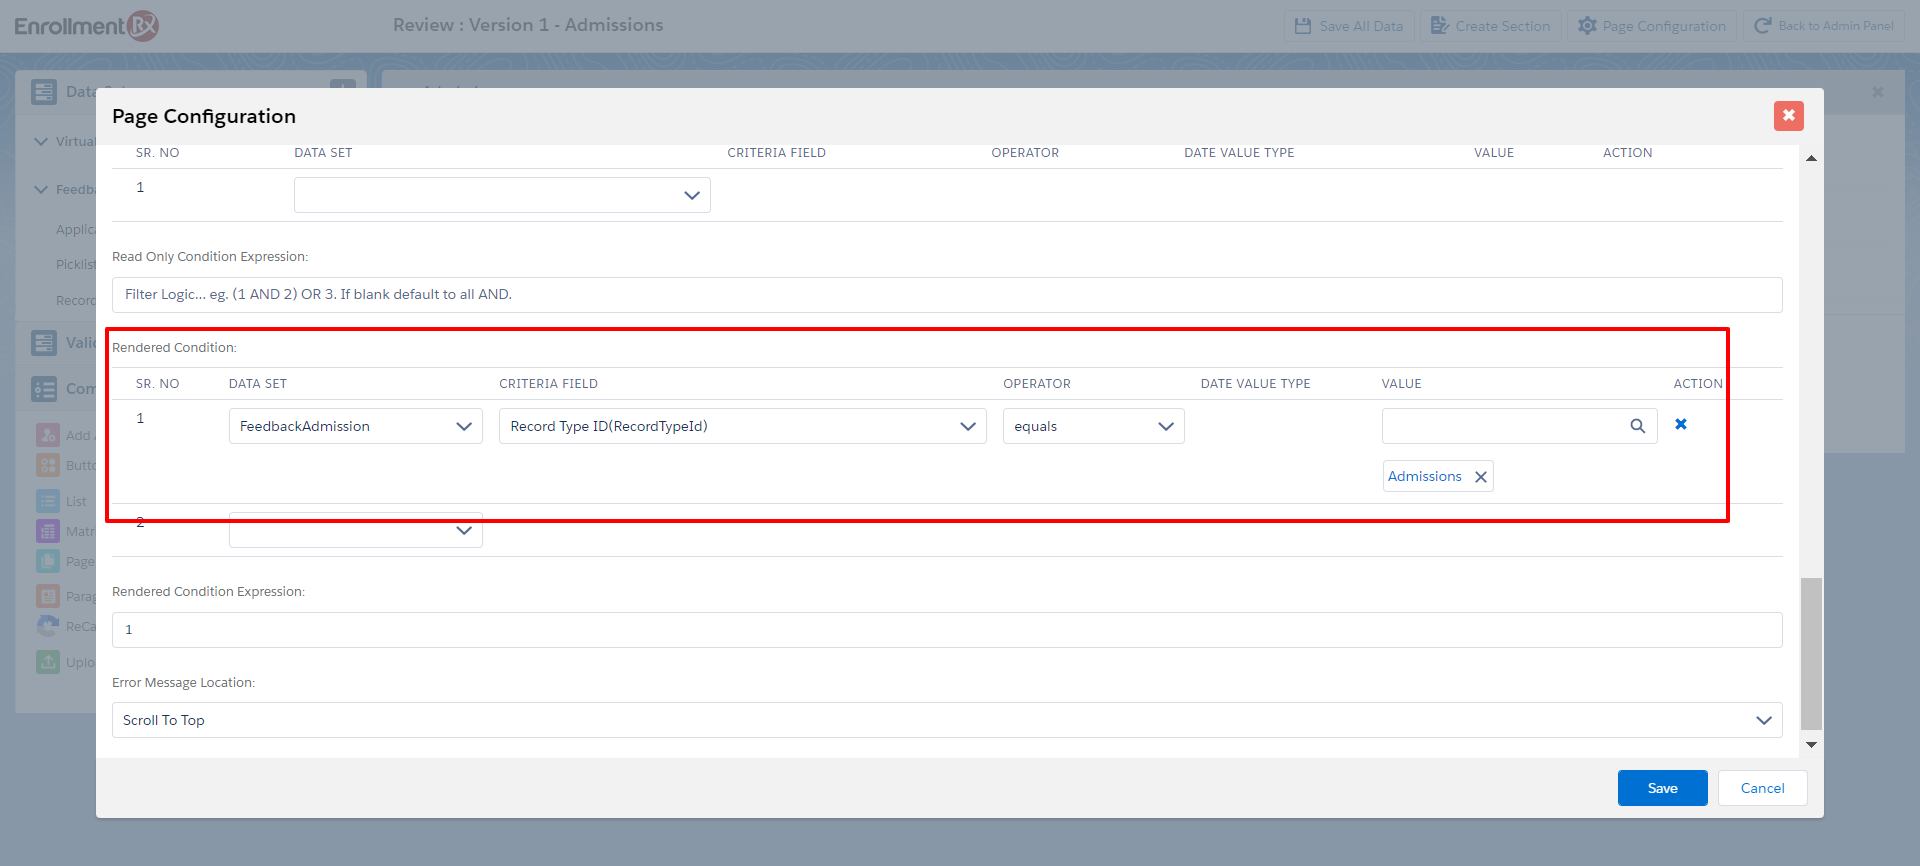This screenshot has height=866, width=1920.
Task: Open the empty data set dropdown in row 2
Action: click(x=355, y=531)
